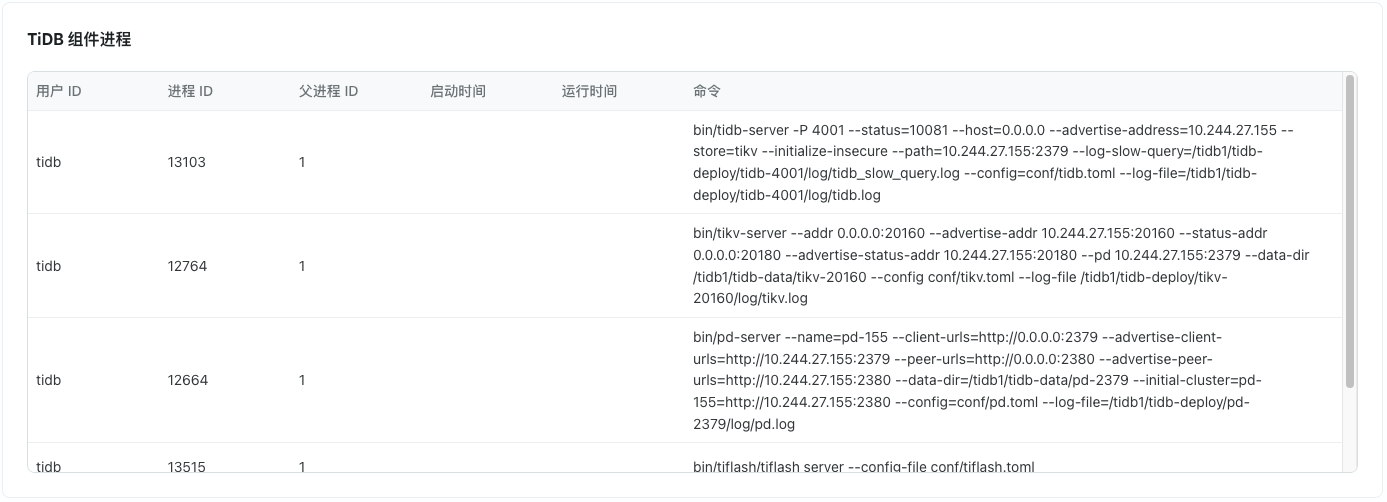Click the bin/pd-server command cell
1387x502 pixels.
(1000, 380)
